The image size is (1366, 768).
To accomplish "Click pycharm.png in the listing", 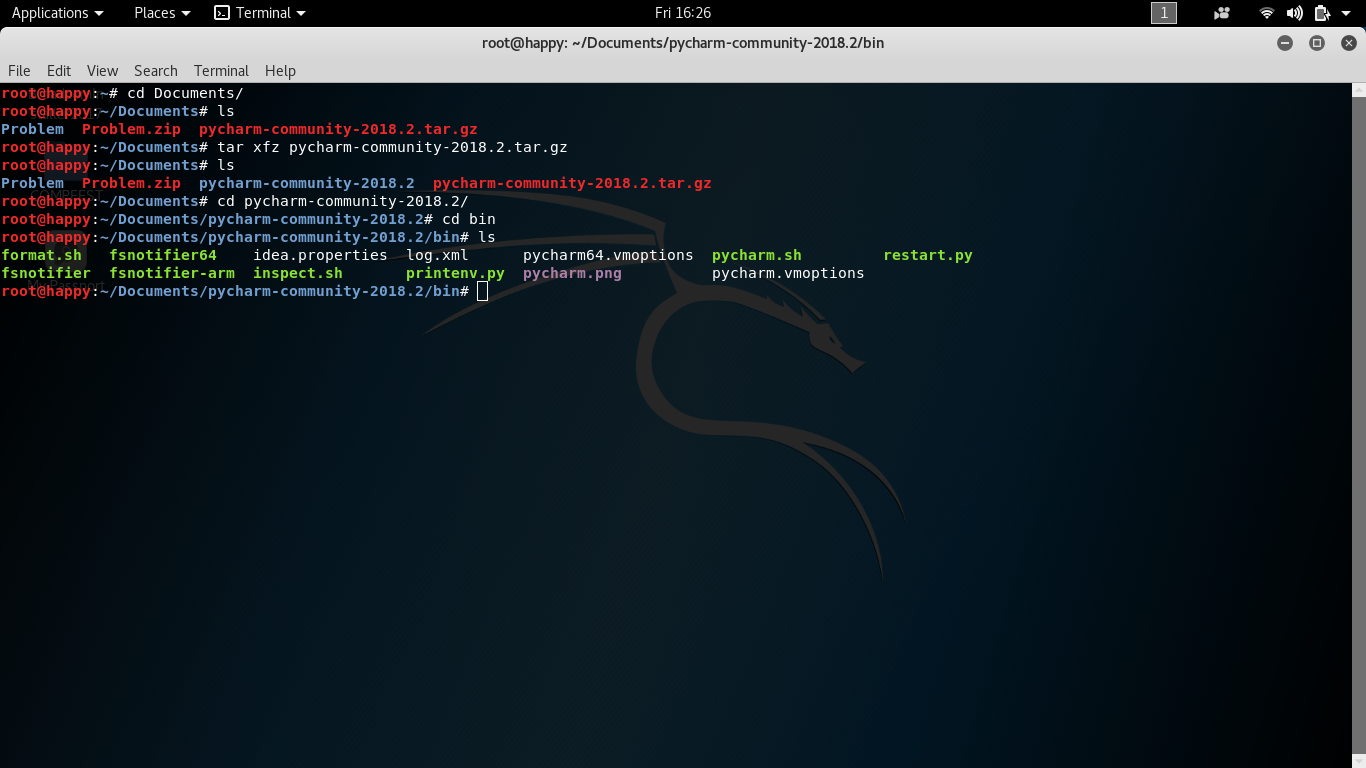I will pyautogui.click(x=572, y=273).
